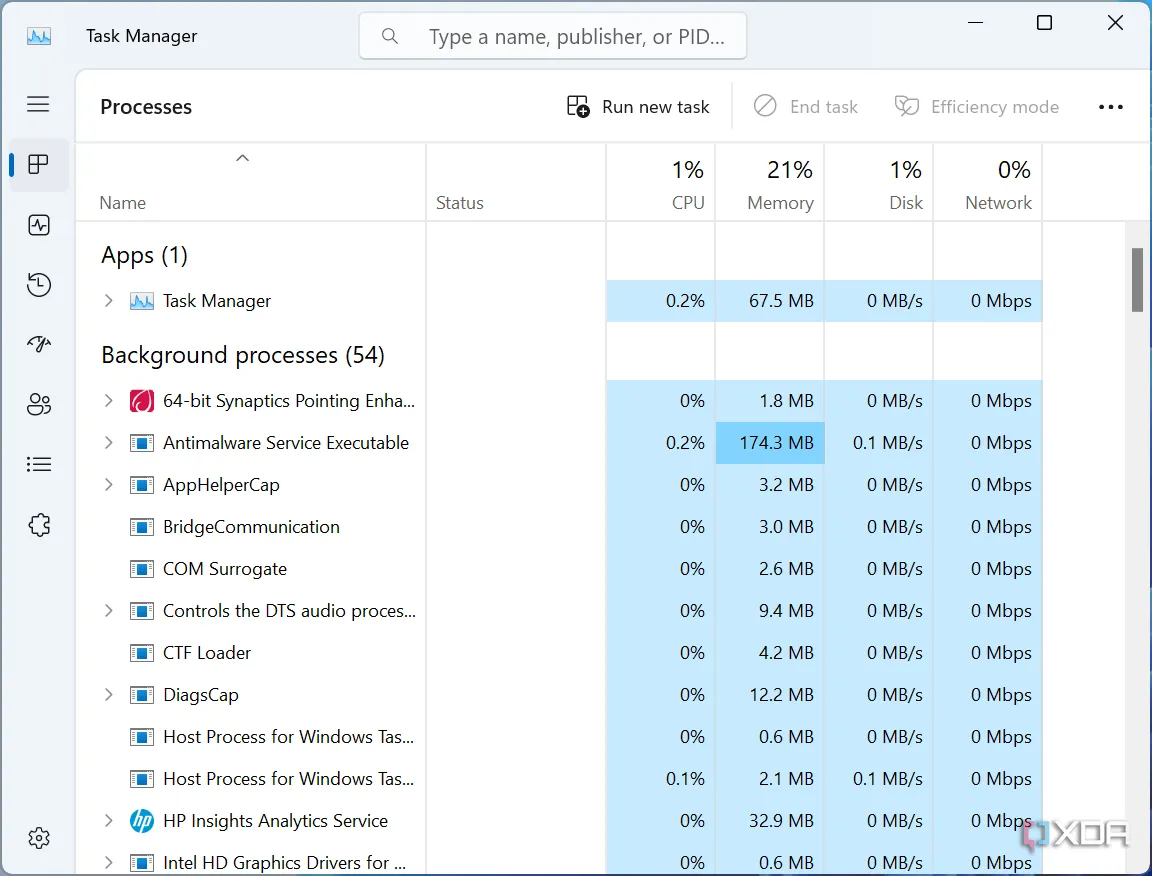The image size is (1152, 876).
Task: Open the Users page icon
Action: (39, 405)
